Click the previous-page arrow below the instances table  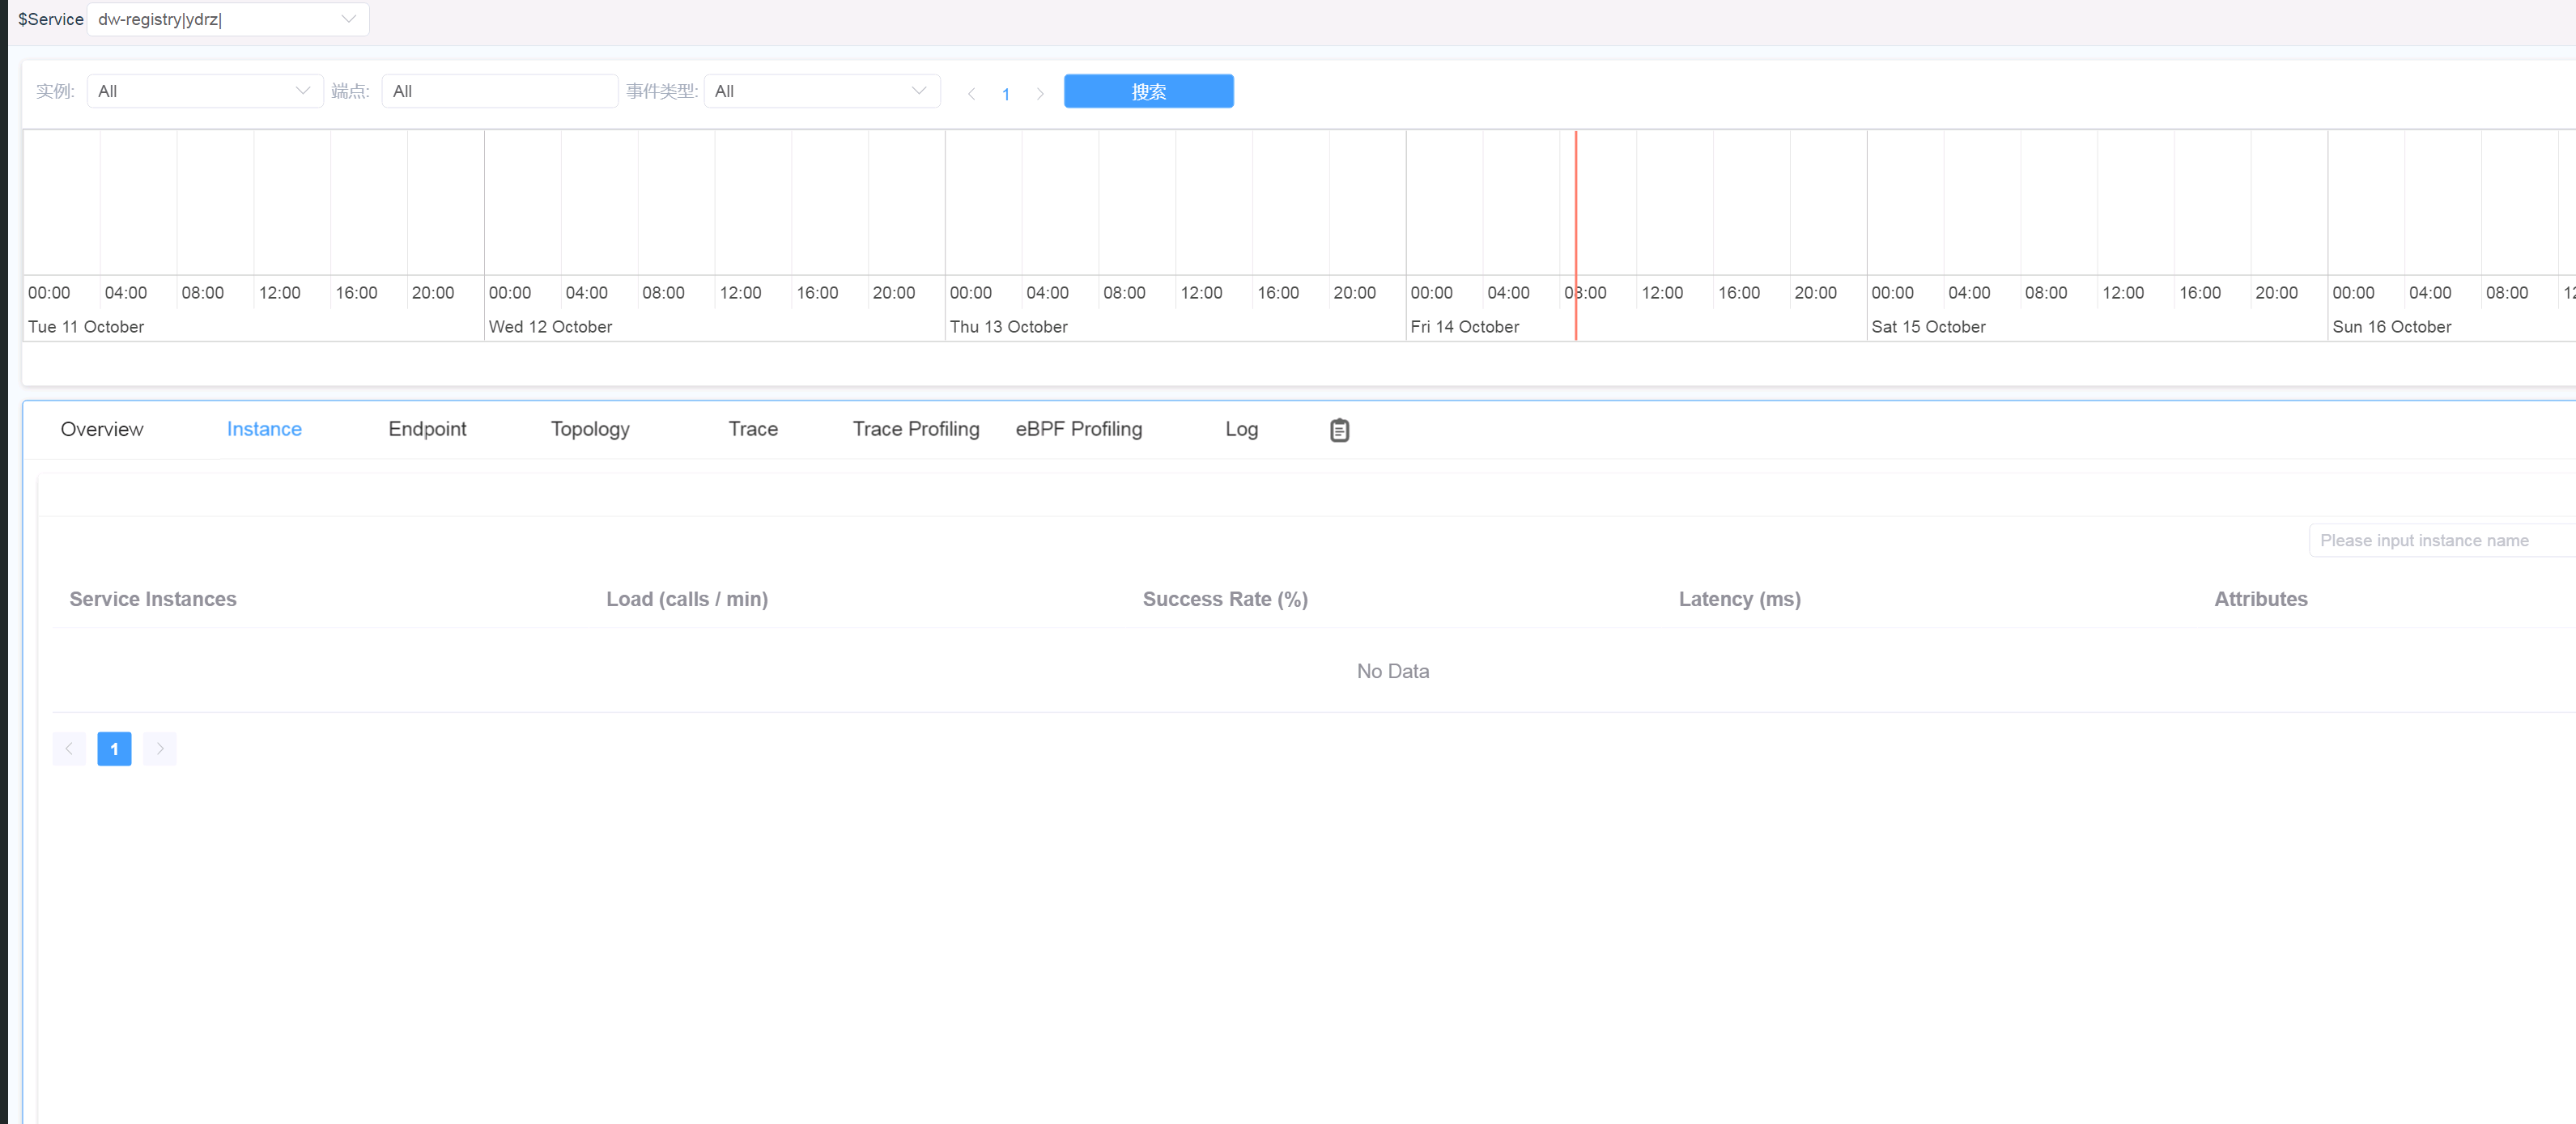(x=69, y=748)
